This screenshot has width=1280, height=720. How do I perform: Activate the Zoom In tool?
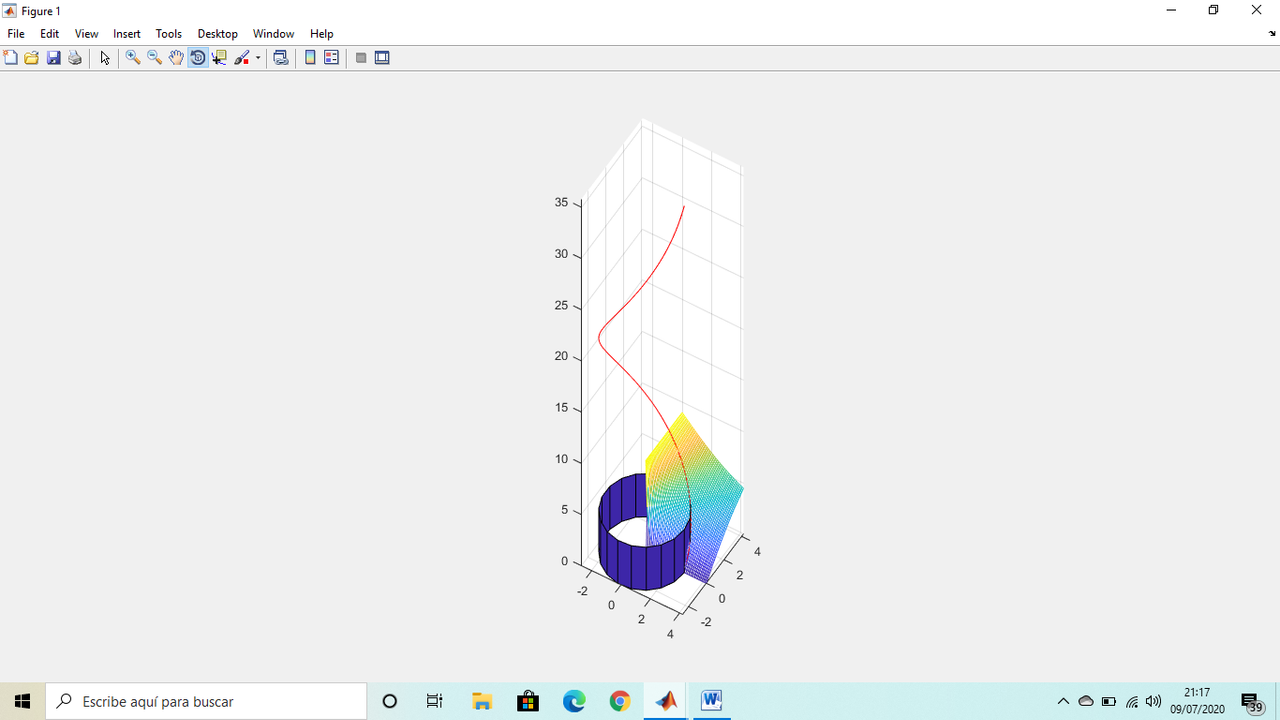coord(133,57)
